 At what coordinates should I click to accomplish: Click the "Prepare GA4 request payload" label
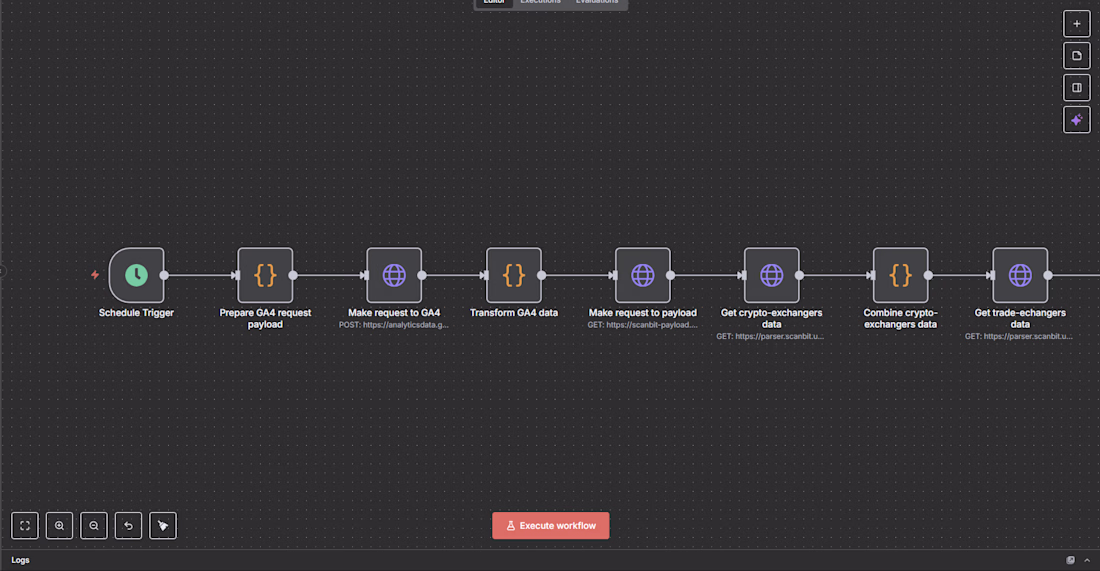265,318
